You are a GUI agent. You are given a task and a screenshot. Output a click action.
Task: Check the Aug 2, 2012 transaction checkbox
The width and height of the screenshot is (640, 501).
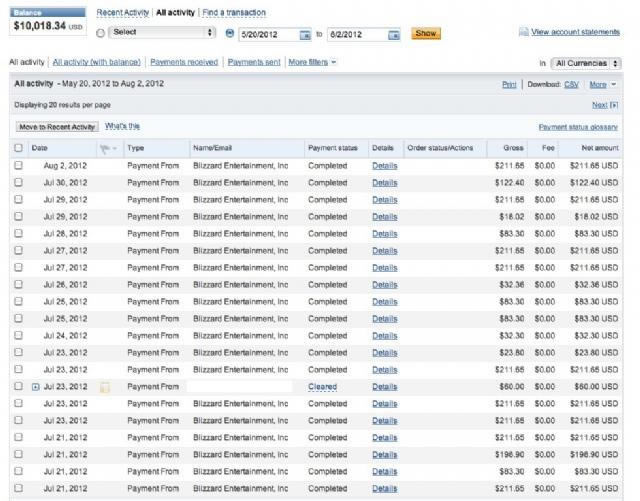pos(18,165)
